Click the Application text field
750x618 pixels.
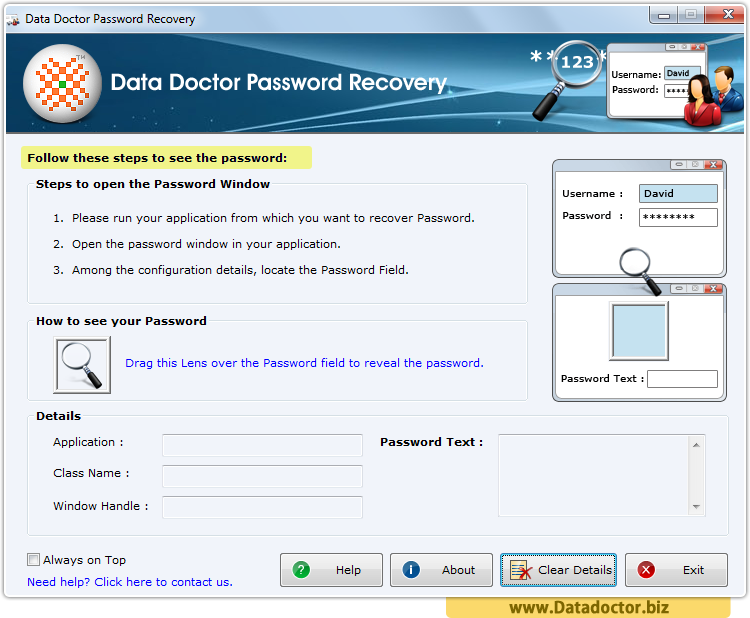click(x=262, y=445)
